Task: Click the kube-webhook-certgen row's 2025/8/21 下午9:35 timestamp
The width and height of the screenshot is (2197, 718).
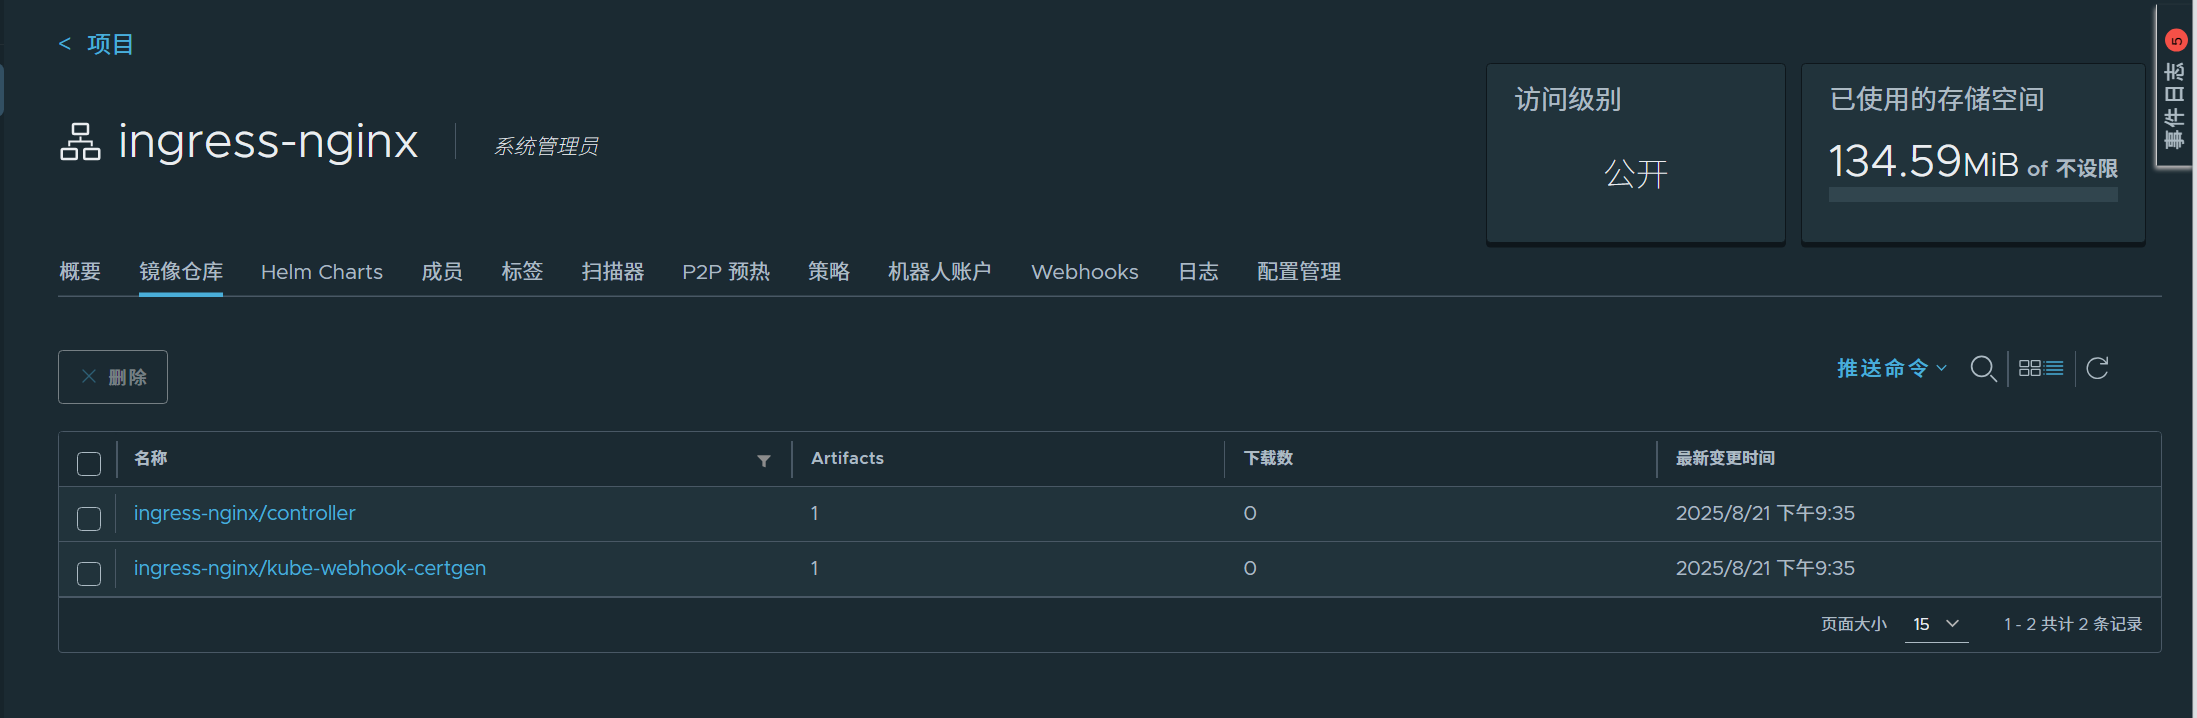Action: 1765,568
